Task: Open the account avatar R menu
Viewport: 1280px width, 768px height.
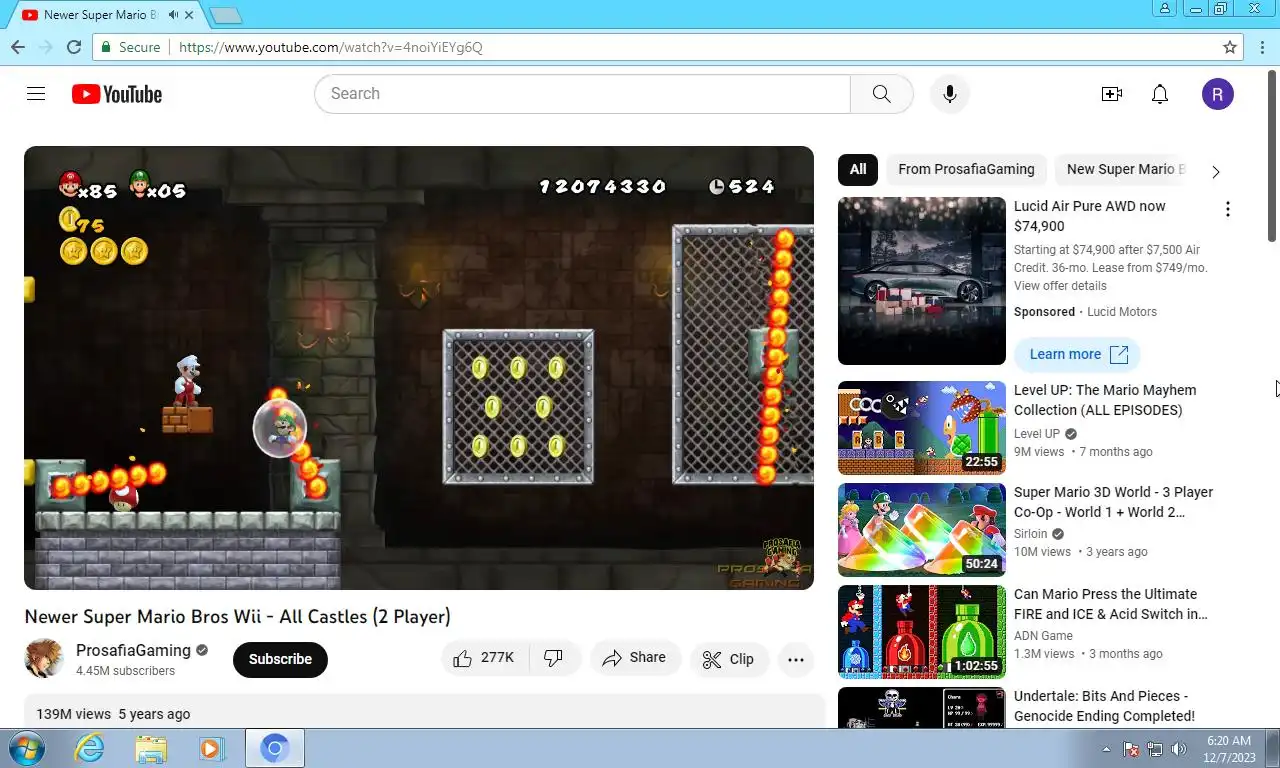Action: pyautogui.click(x=1217, y=94)
